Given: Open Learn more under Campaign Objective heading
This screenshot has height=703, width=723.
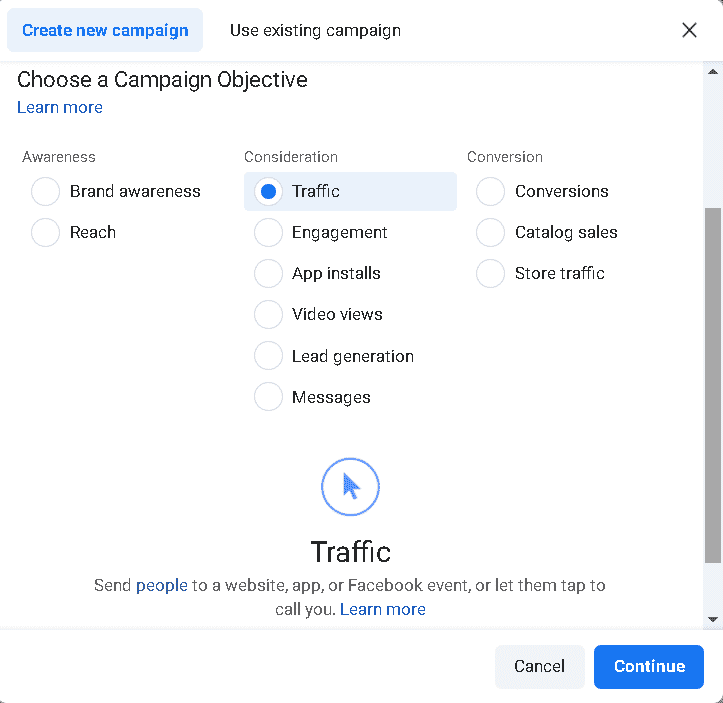Looking at the screenshot, I should pos(60,107).
